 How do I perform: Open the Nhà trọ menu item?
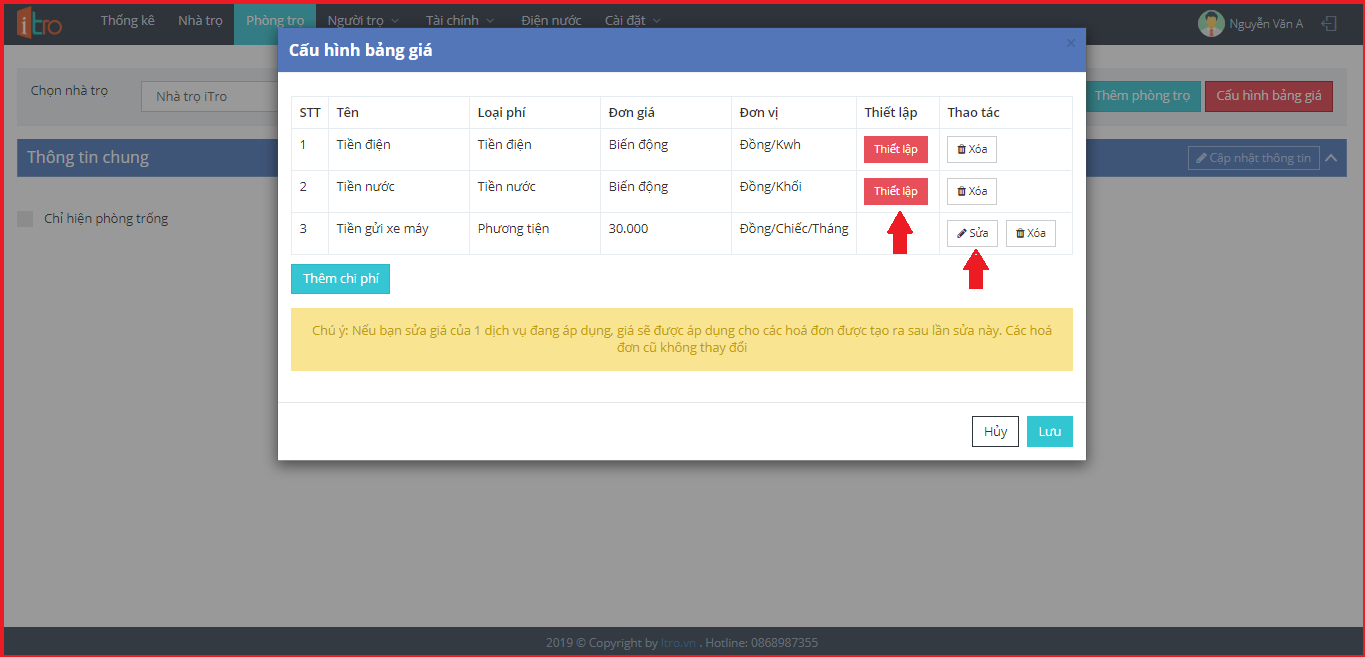click(200, 21)
